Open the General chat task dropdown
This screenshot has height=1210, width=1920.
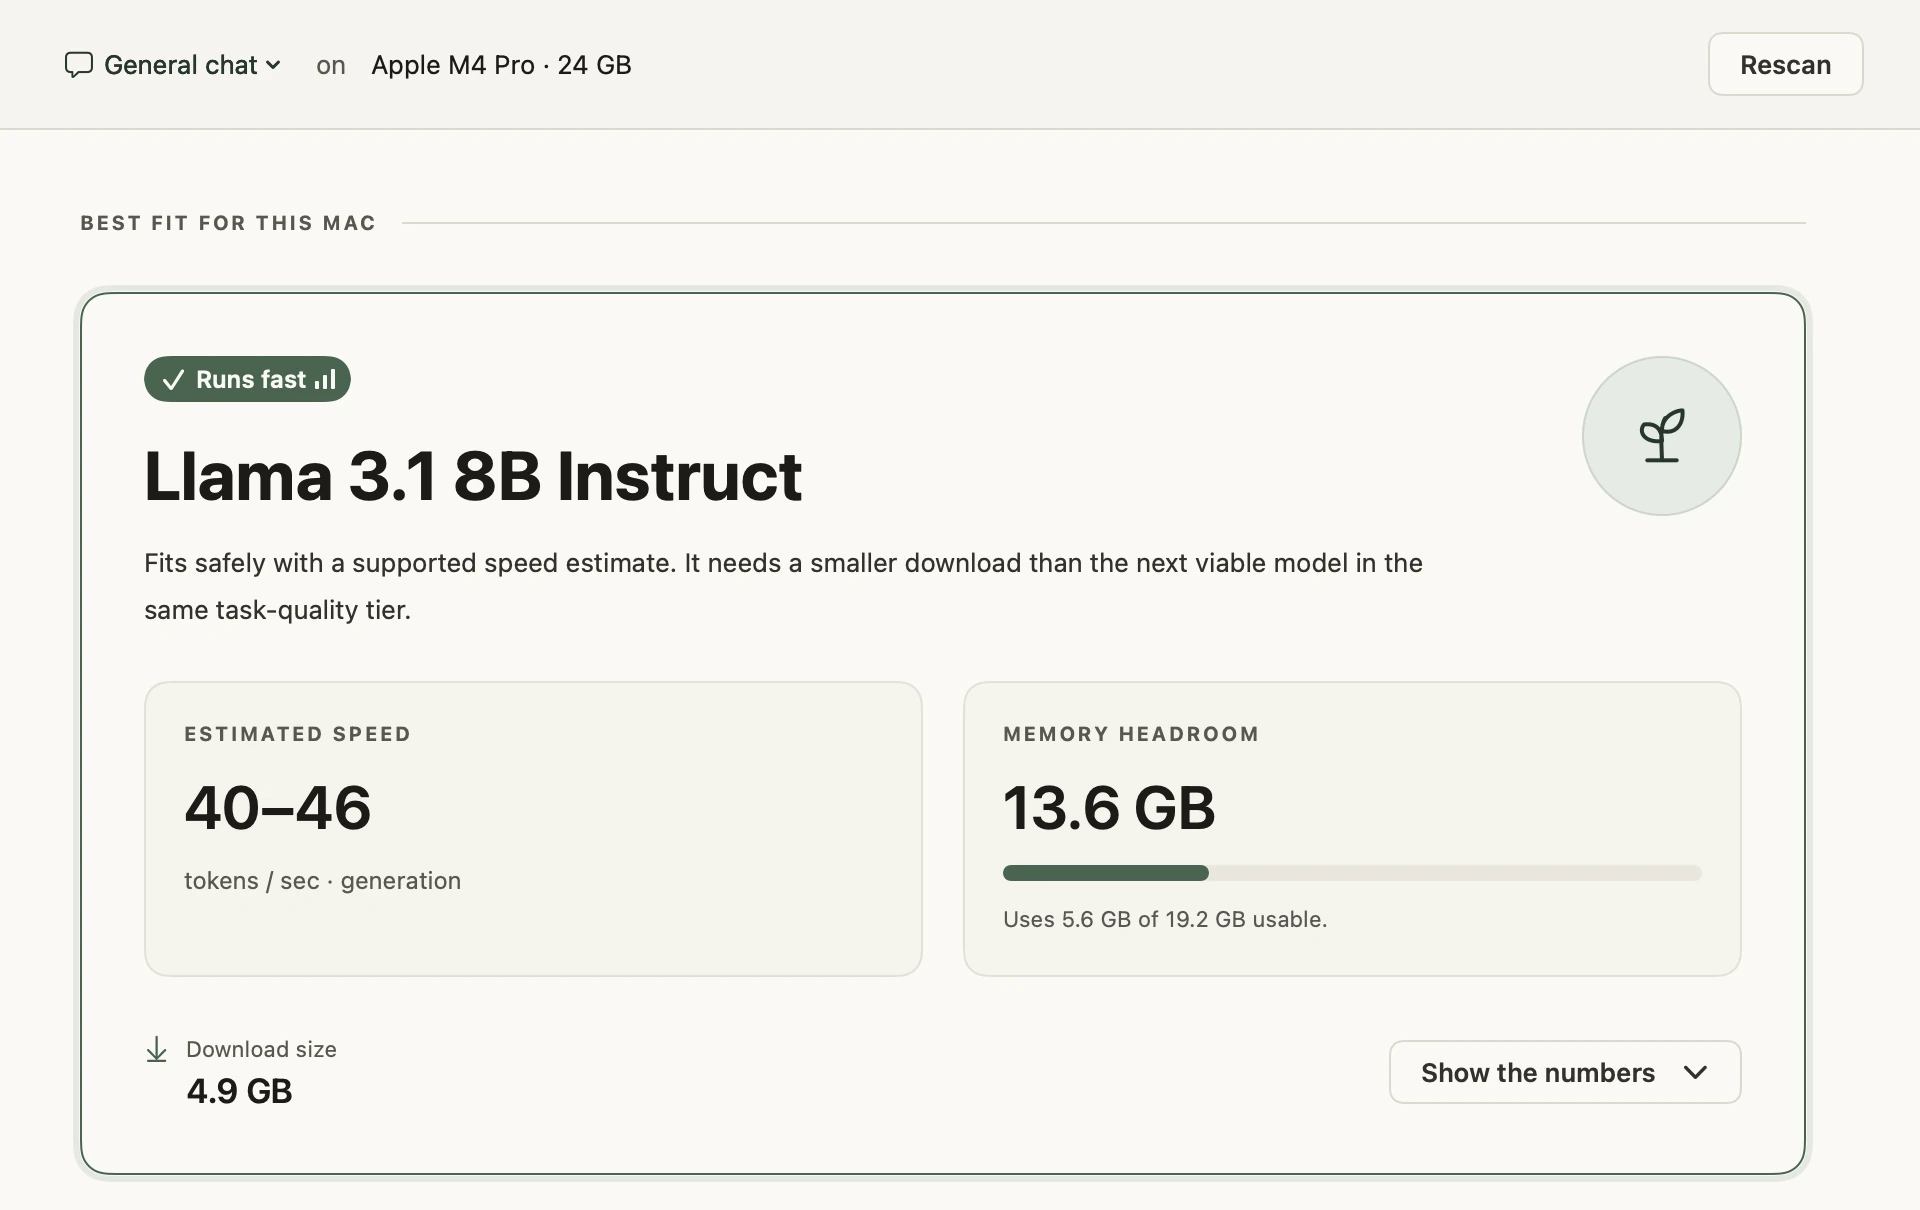click(172, 65)
